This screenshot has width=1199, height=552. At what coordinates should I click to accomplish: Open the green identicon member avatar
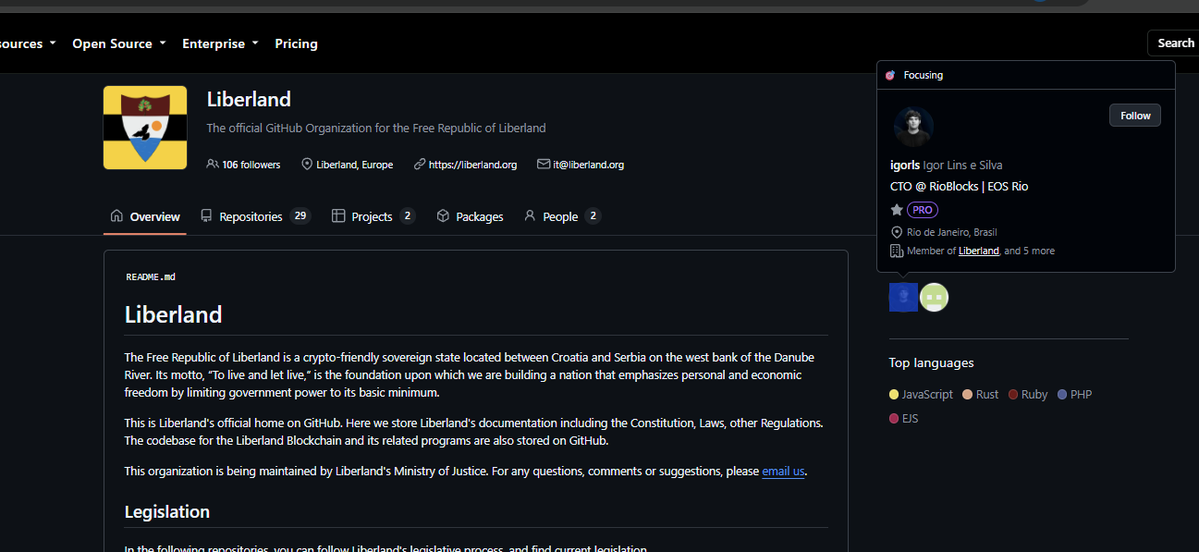[x=934, y=297]
